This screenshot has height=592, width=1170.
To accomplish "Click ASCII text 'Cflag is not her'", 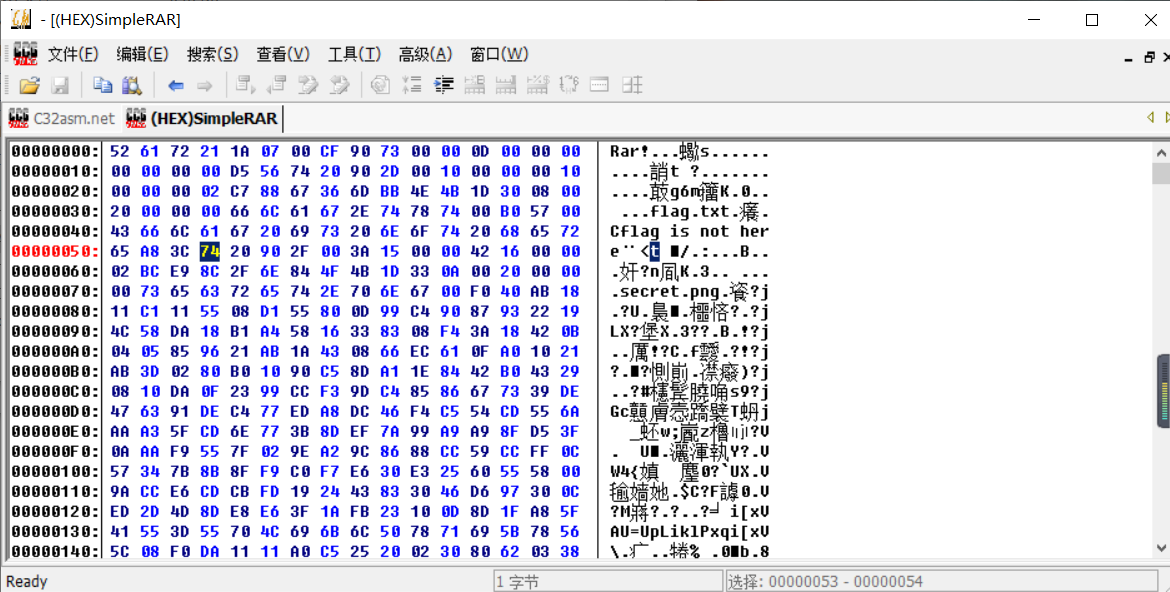I will (x=689, y=231).
